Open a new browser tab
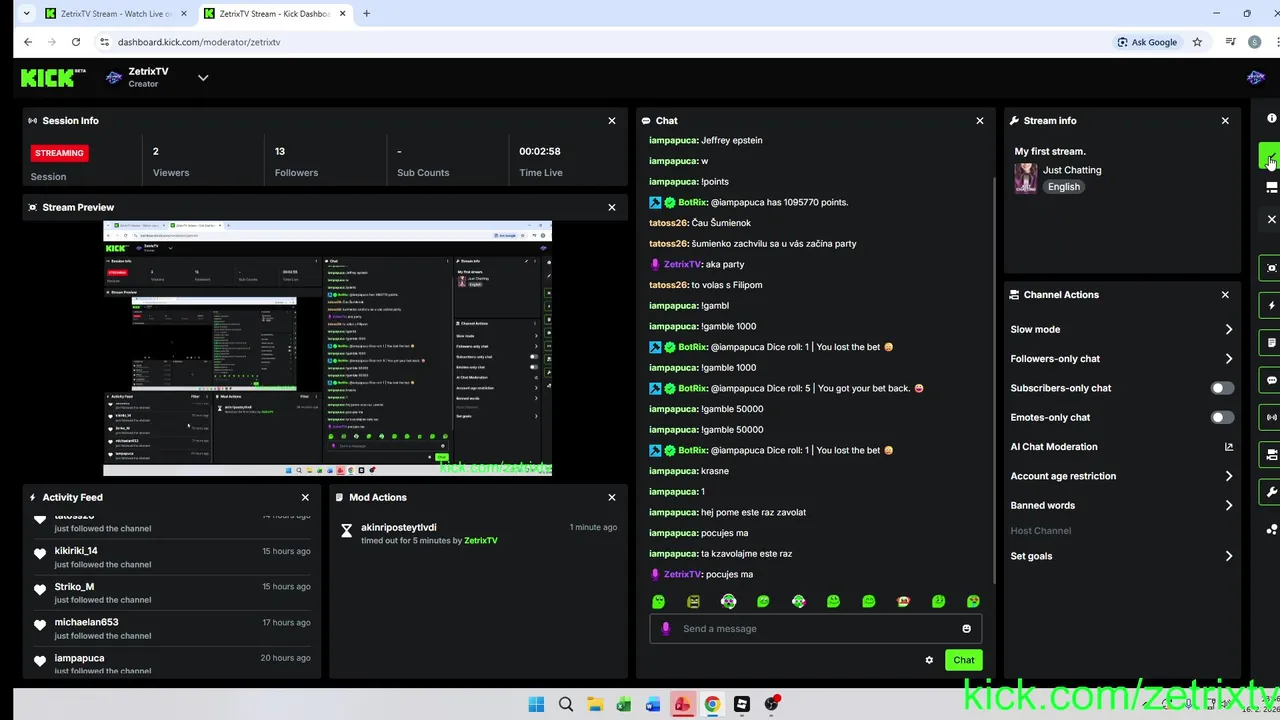The image size is (1280, 720). [x=366, y=13]
